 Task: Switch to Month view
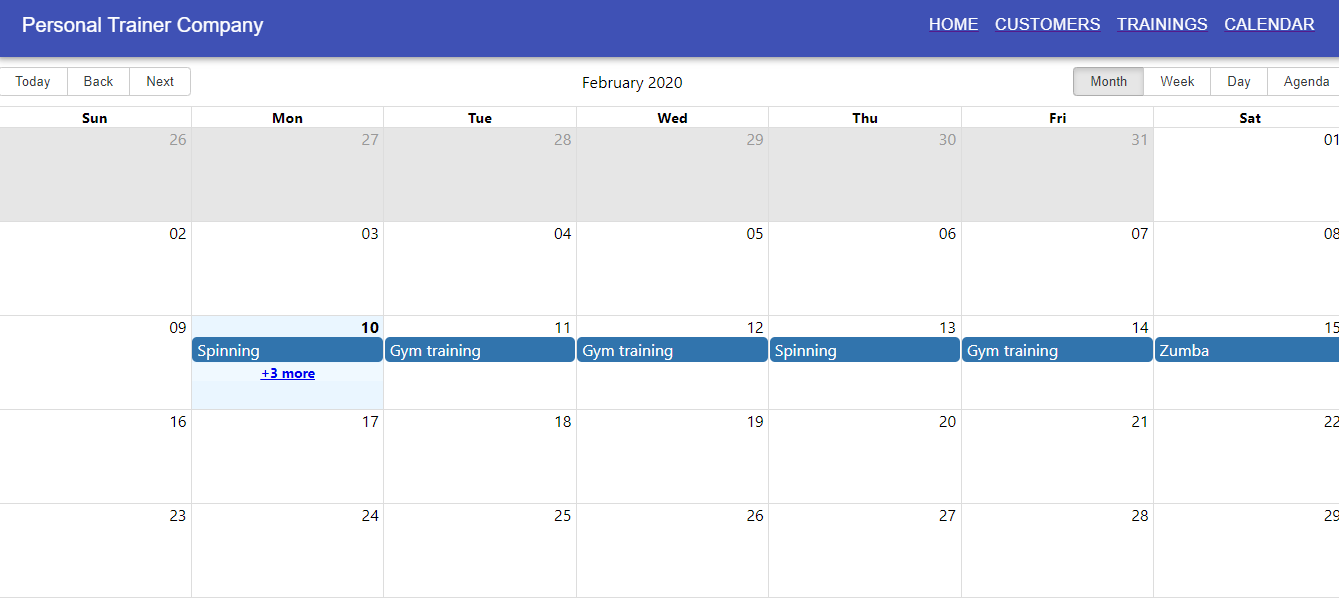point(1108,82)
